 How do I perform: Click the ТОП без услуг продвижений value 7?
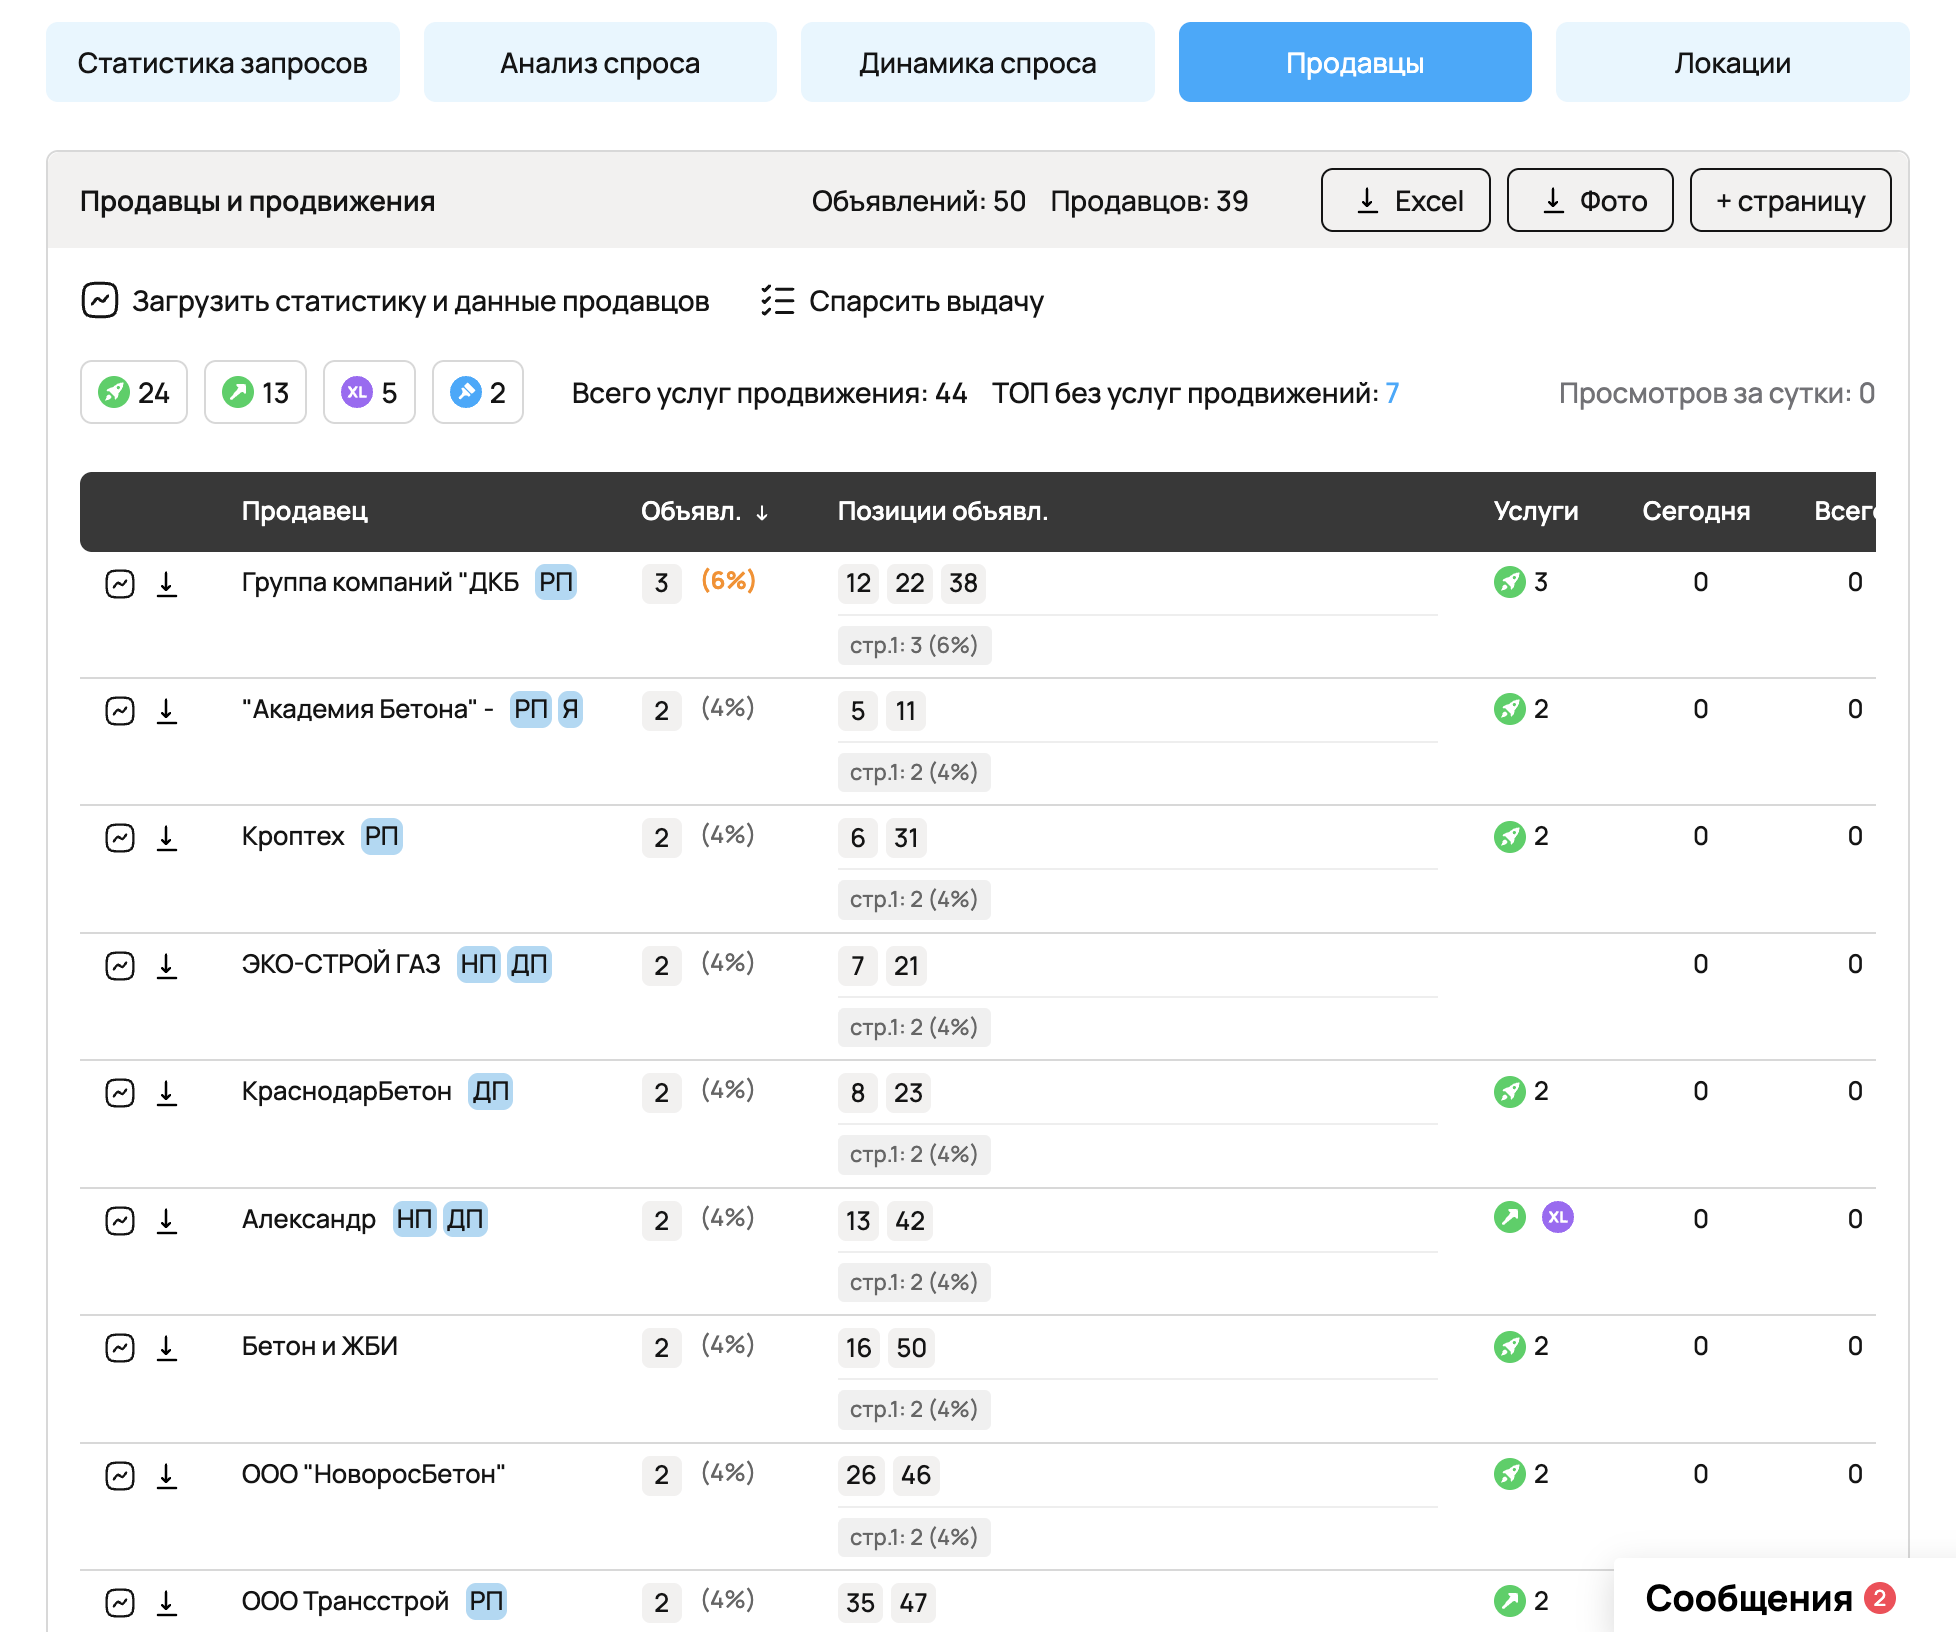tap(1392, 393)
